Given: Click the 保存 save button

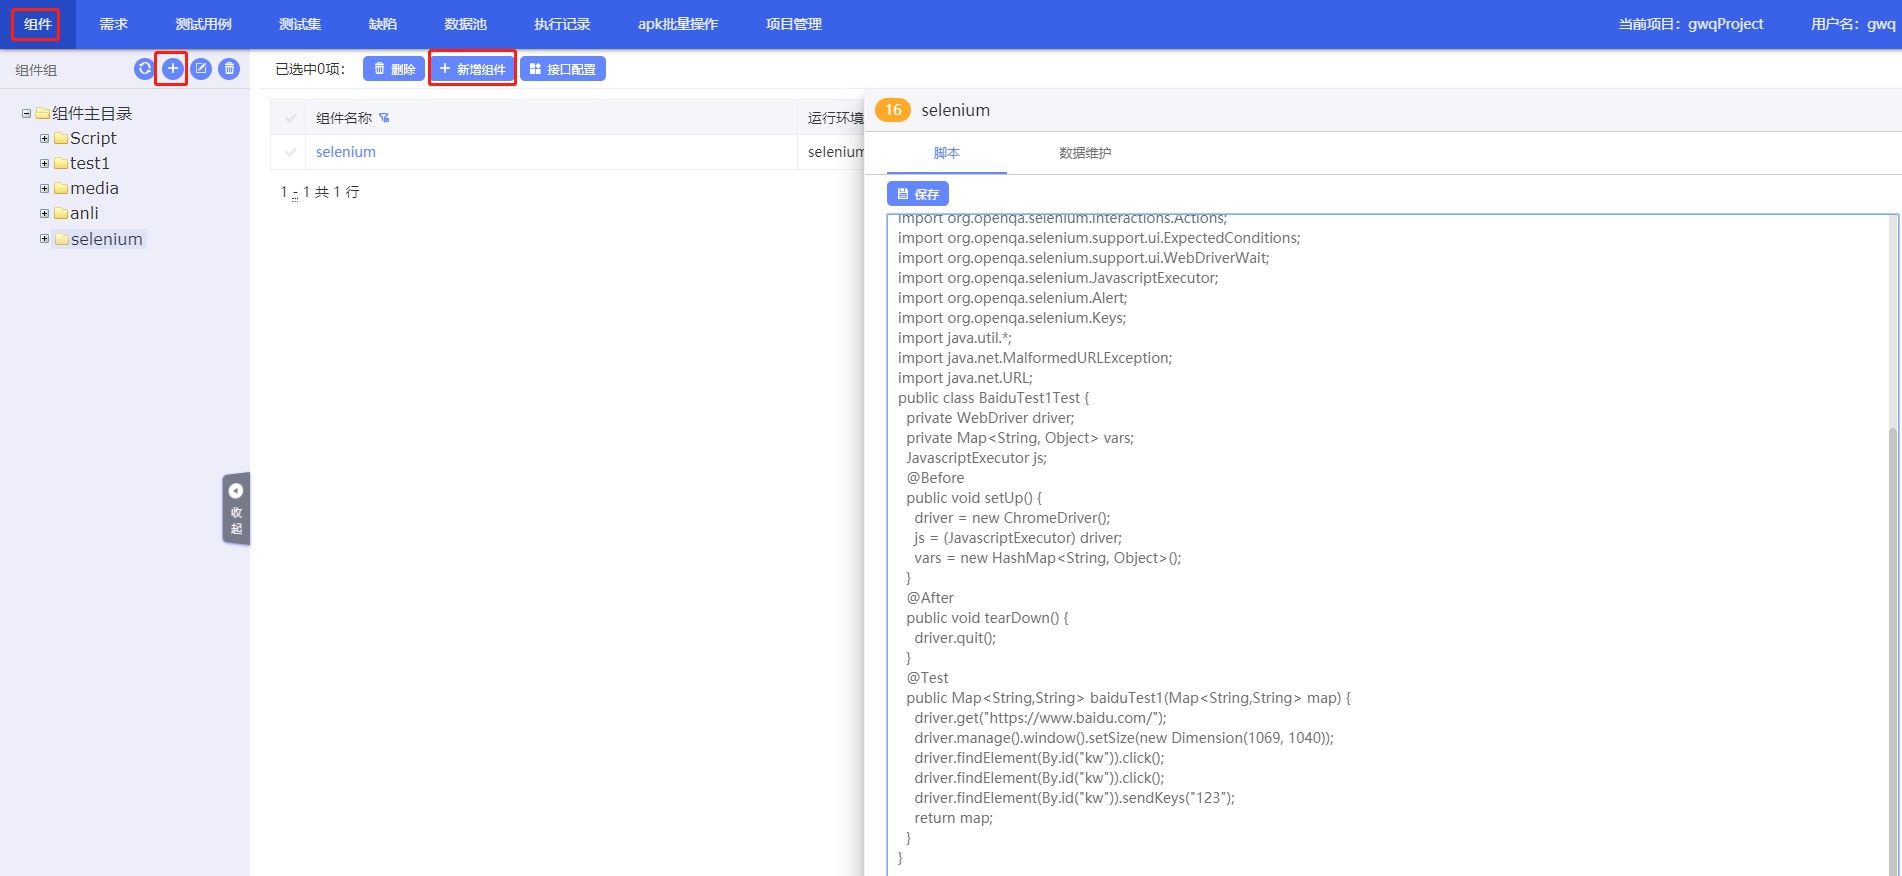Looking at the screenshot, I should coord(917,194).
